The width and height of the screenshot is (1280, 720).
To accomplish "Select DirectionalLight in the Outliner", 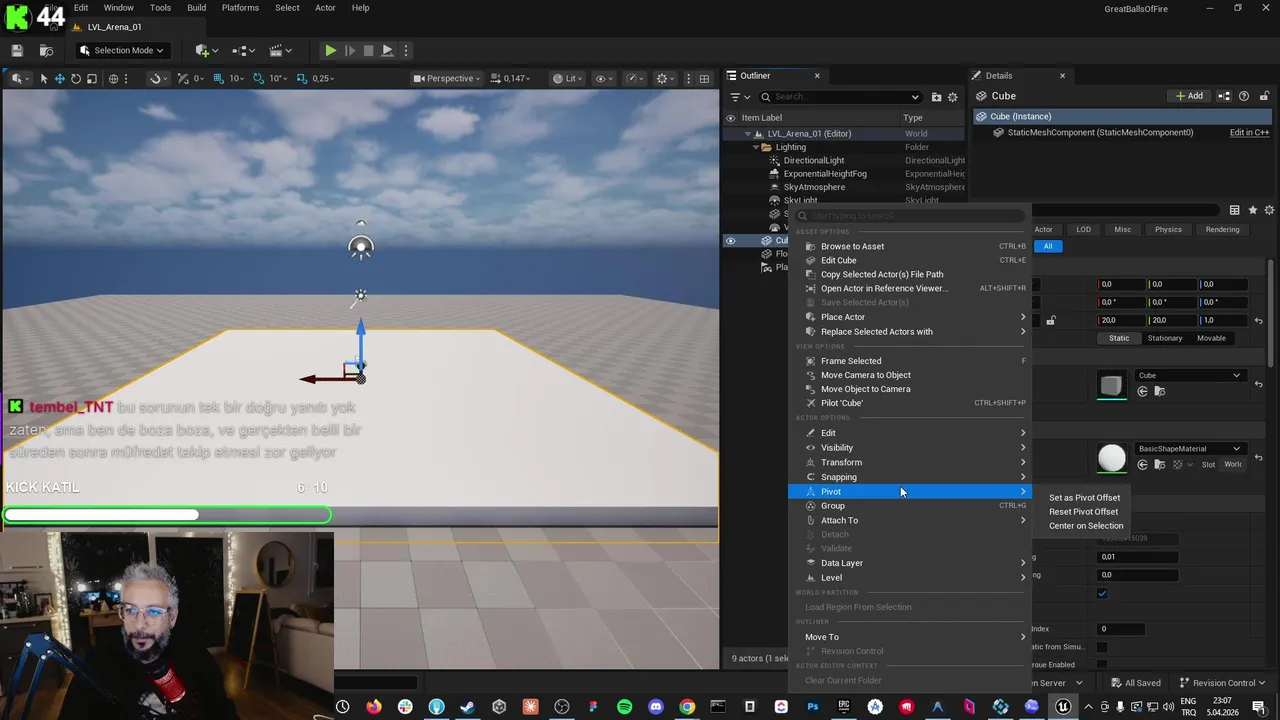I will [814, 160].
